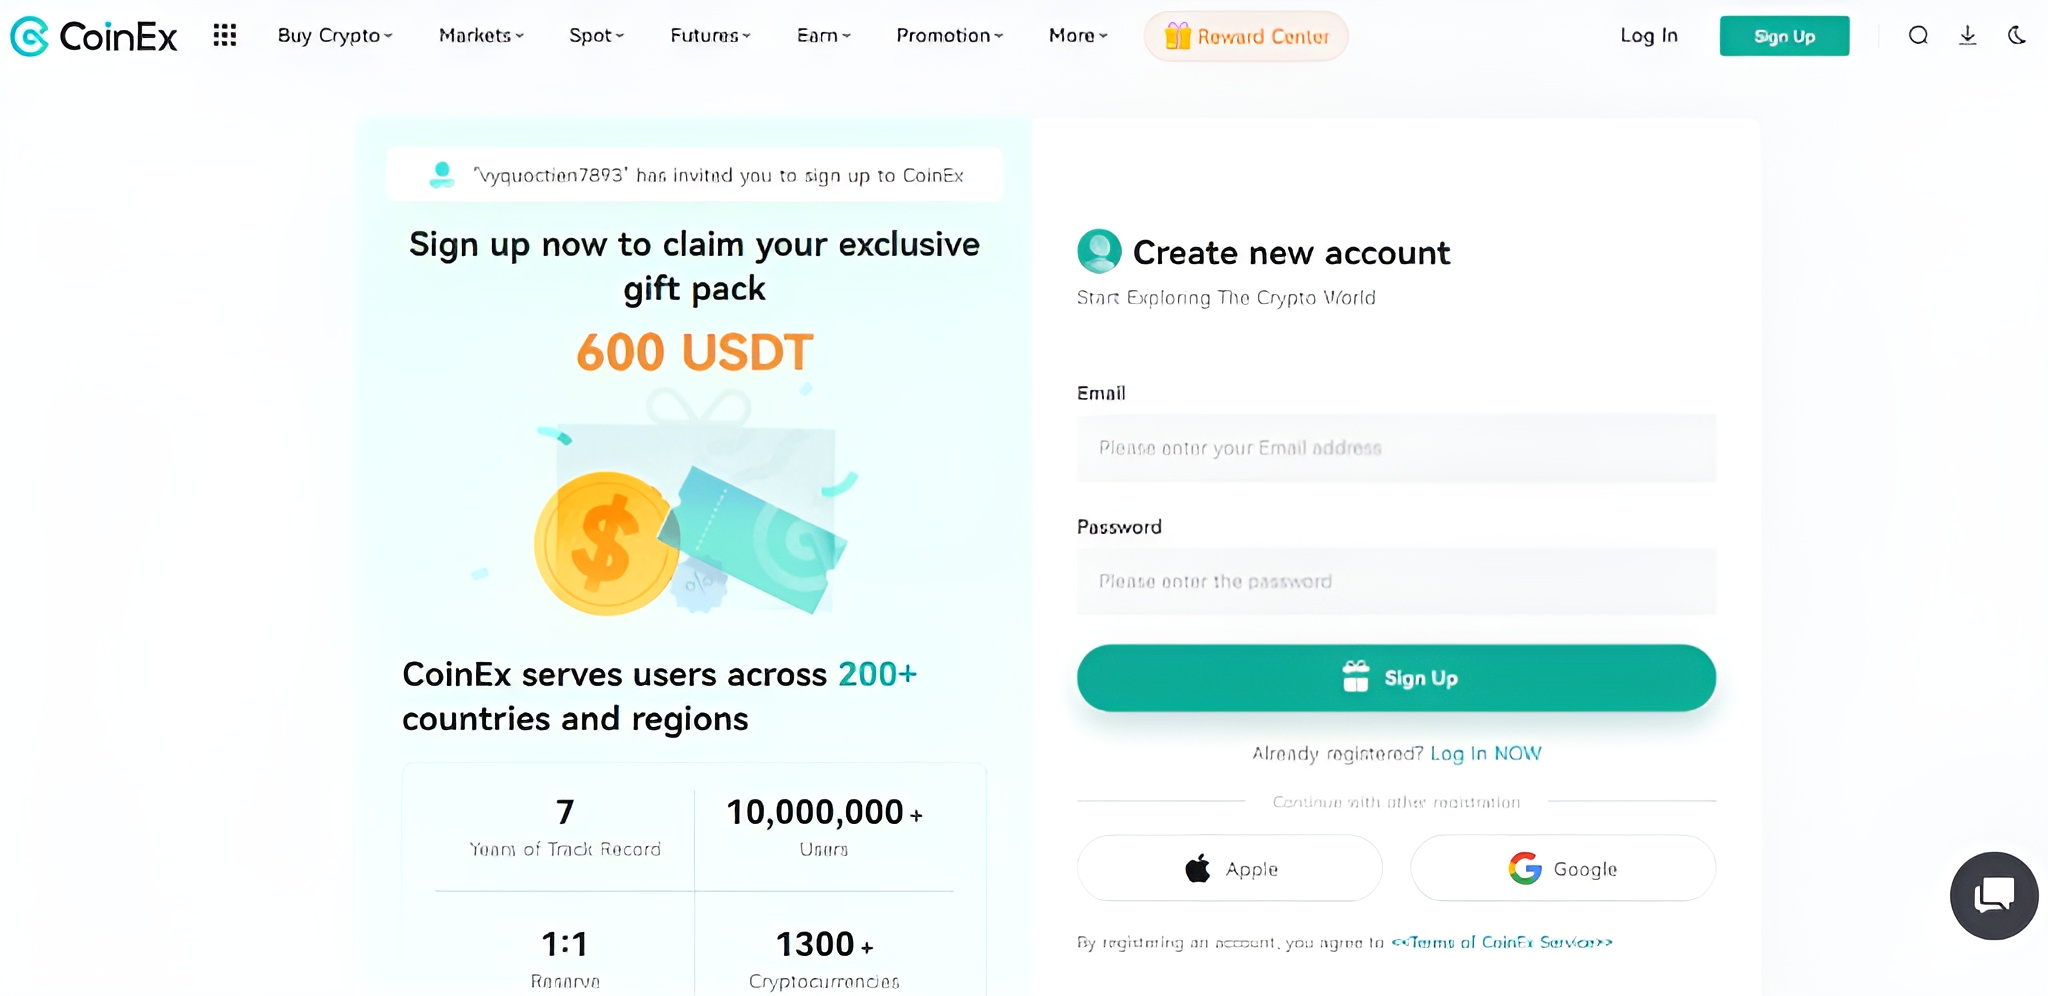Viewport: 2048px width, 996px height.
Task: Click the invited user avatar icon
Action: point(439,174)
